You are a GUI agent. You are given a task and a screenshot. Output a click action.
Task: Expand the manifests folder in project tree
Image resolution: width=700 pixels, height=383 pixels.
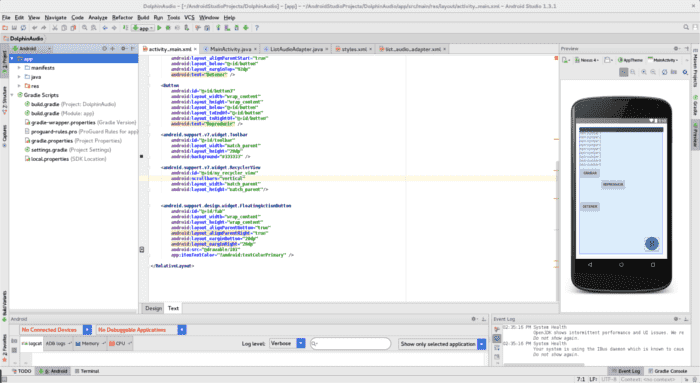(19, 68)
